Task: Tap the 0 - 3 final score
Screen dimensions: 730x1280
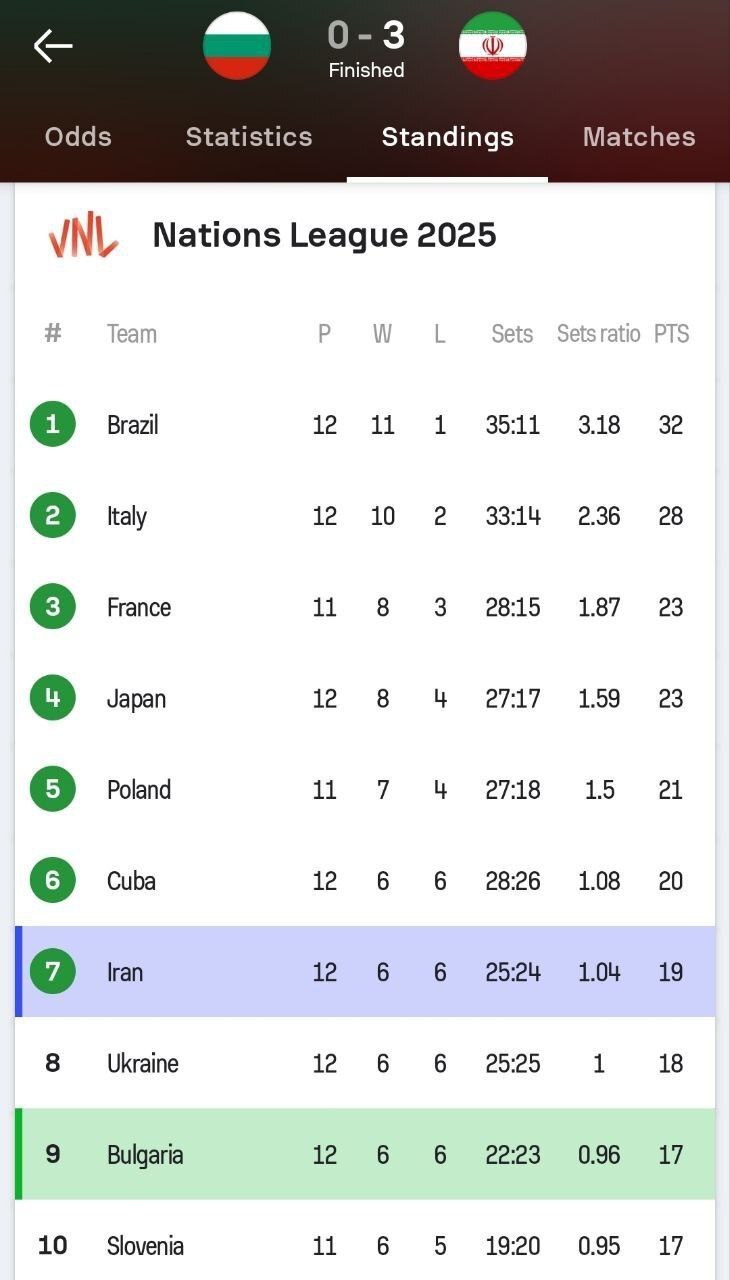Action: coord(366,37)
